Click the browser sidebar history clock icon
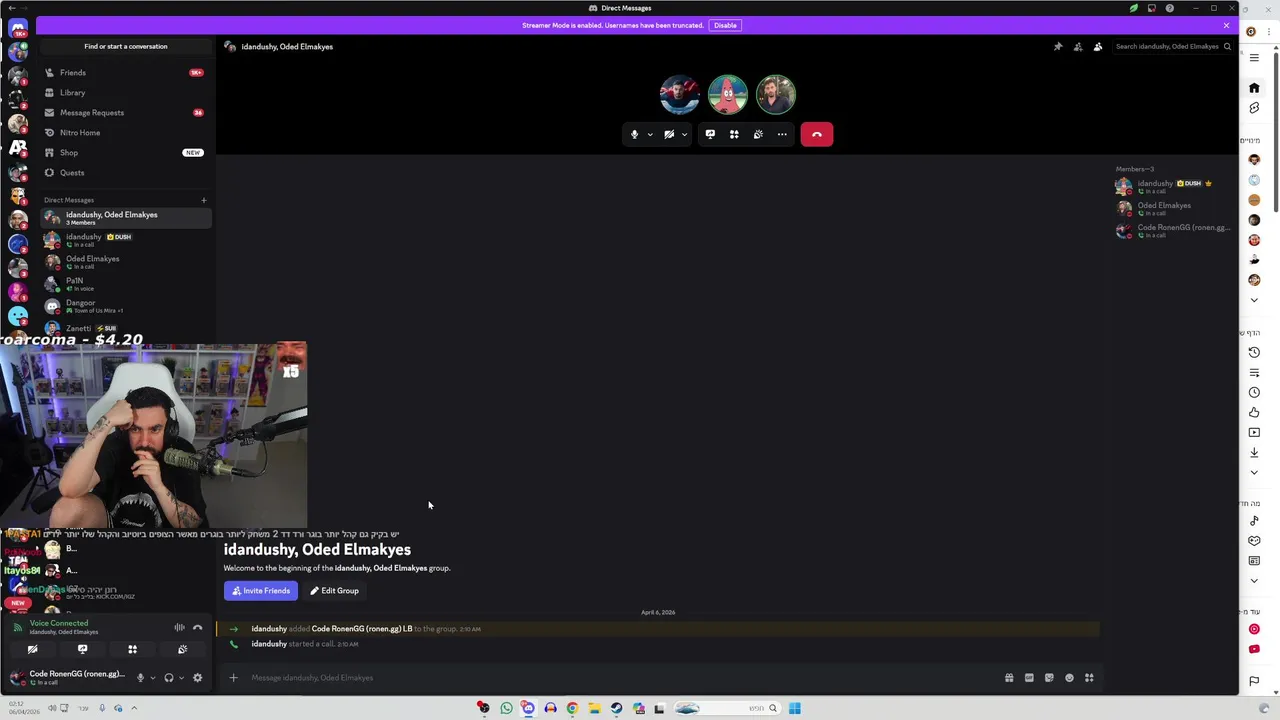1280x720 pixels. (1254, 352)
